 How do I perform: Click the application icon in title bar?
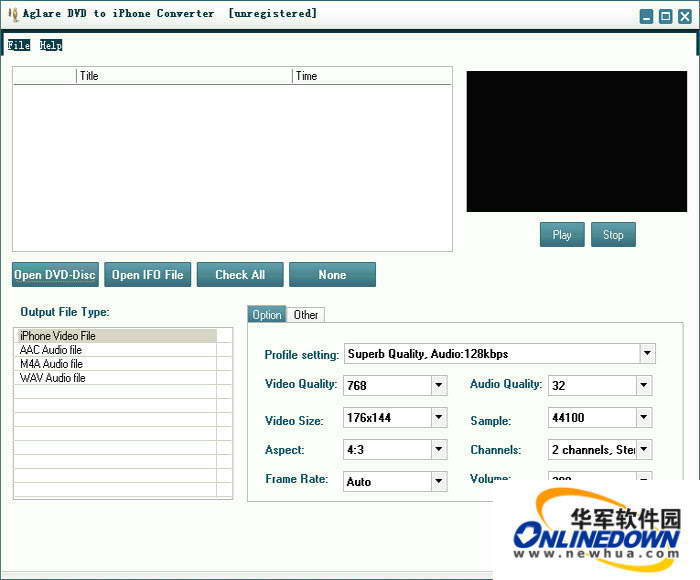(x=13, y=14)
